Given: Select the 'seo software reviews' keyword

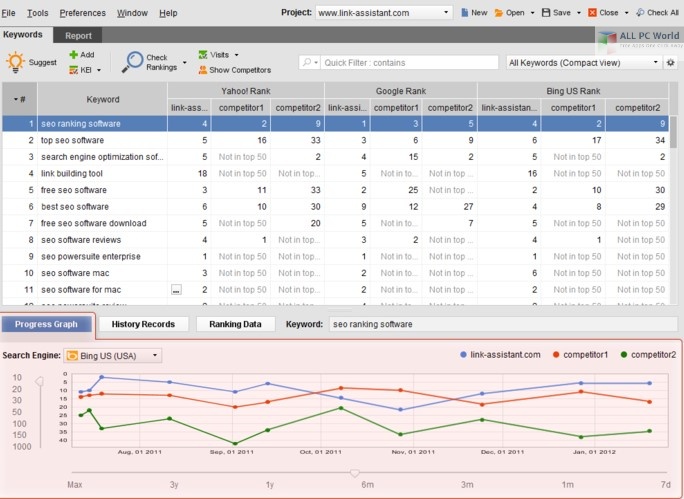Looking at the screenshot, I should [81, 240].
